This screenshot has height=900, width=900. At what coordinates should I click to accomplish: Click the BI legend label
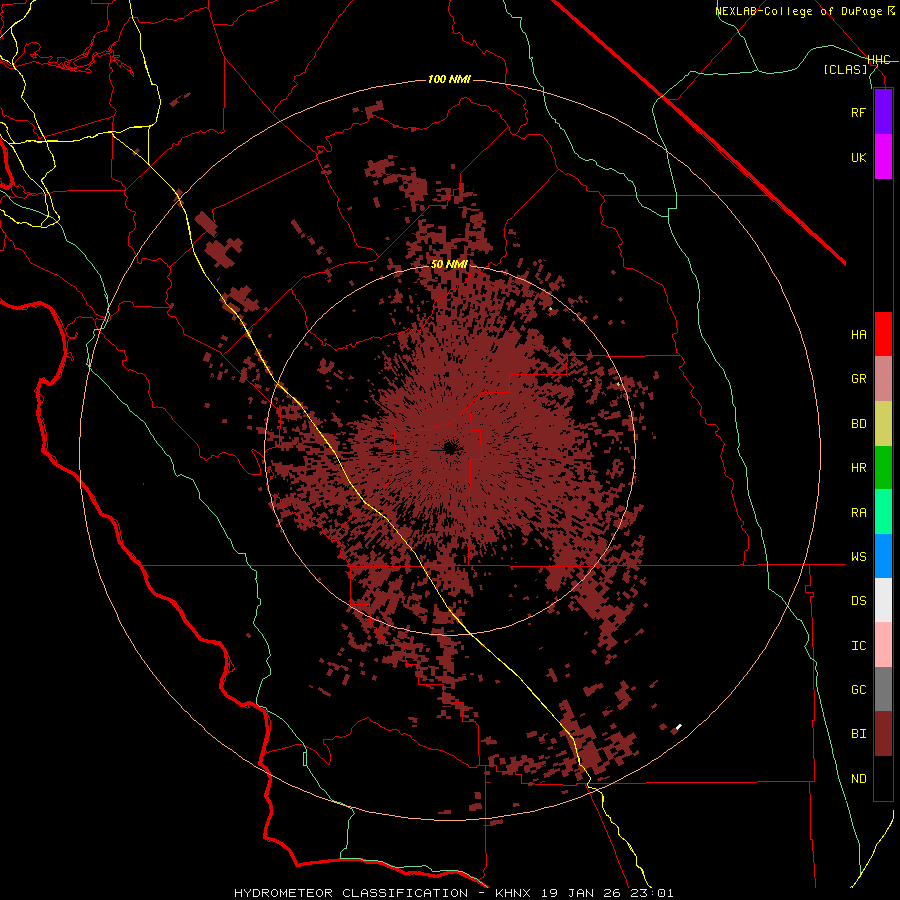point(858,734)
